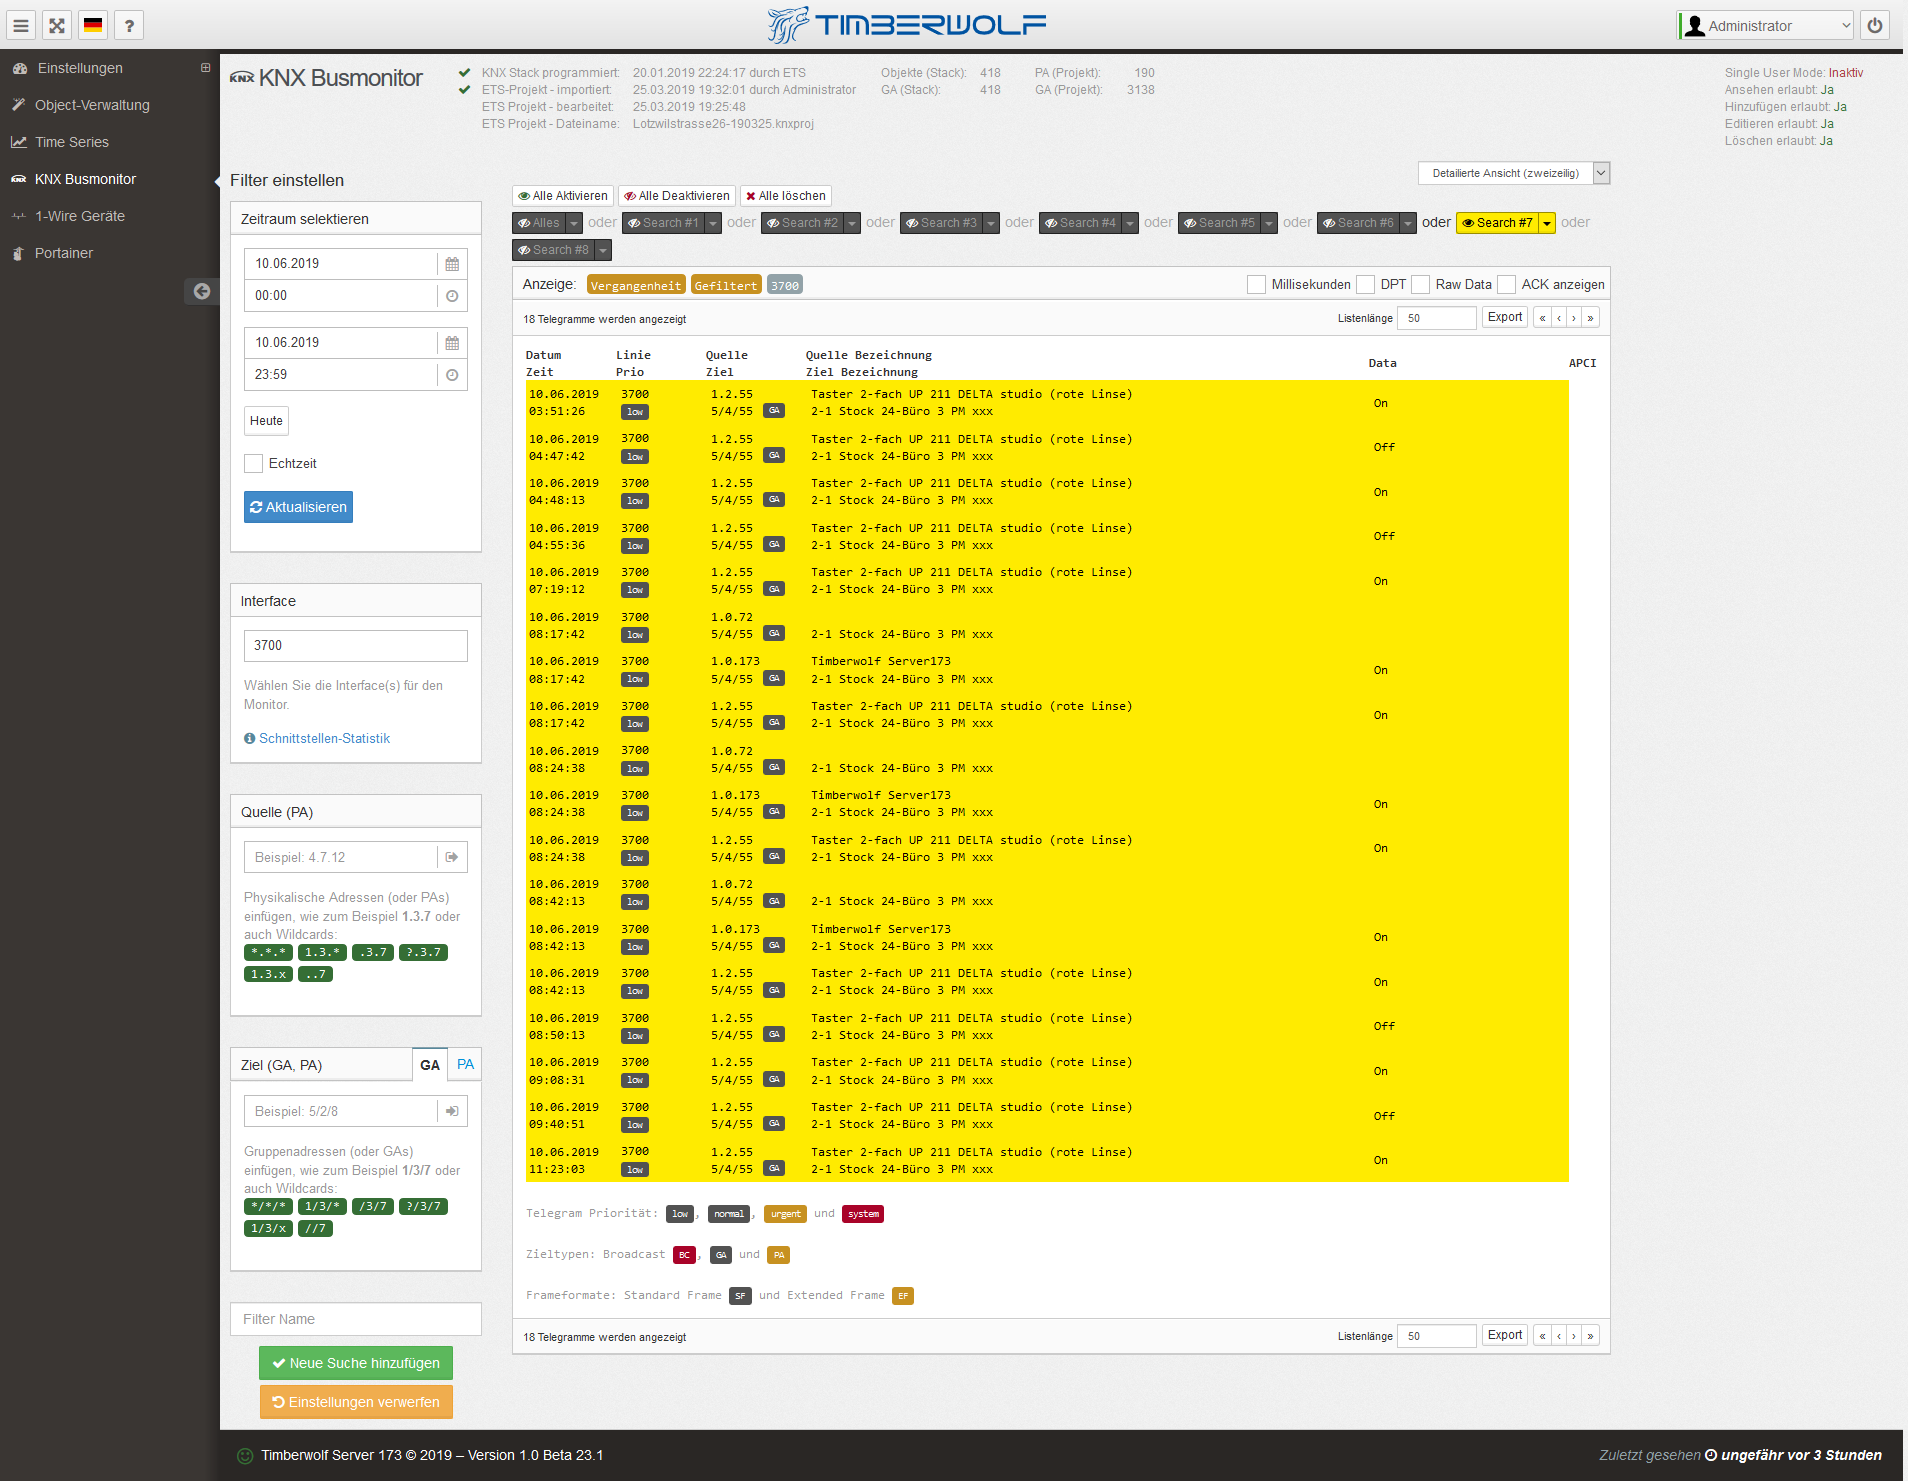Toggle visibility of Alles filter
1908x1481 pixels.
[x=539, y=223]
